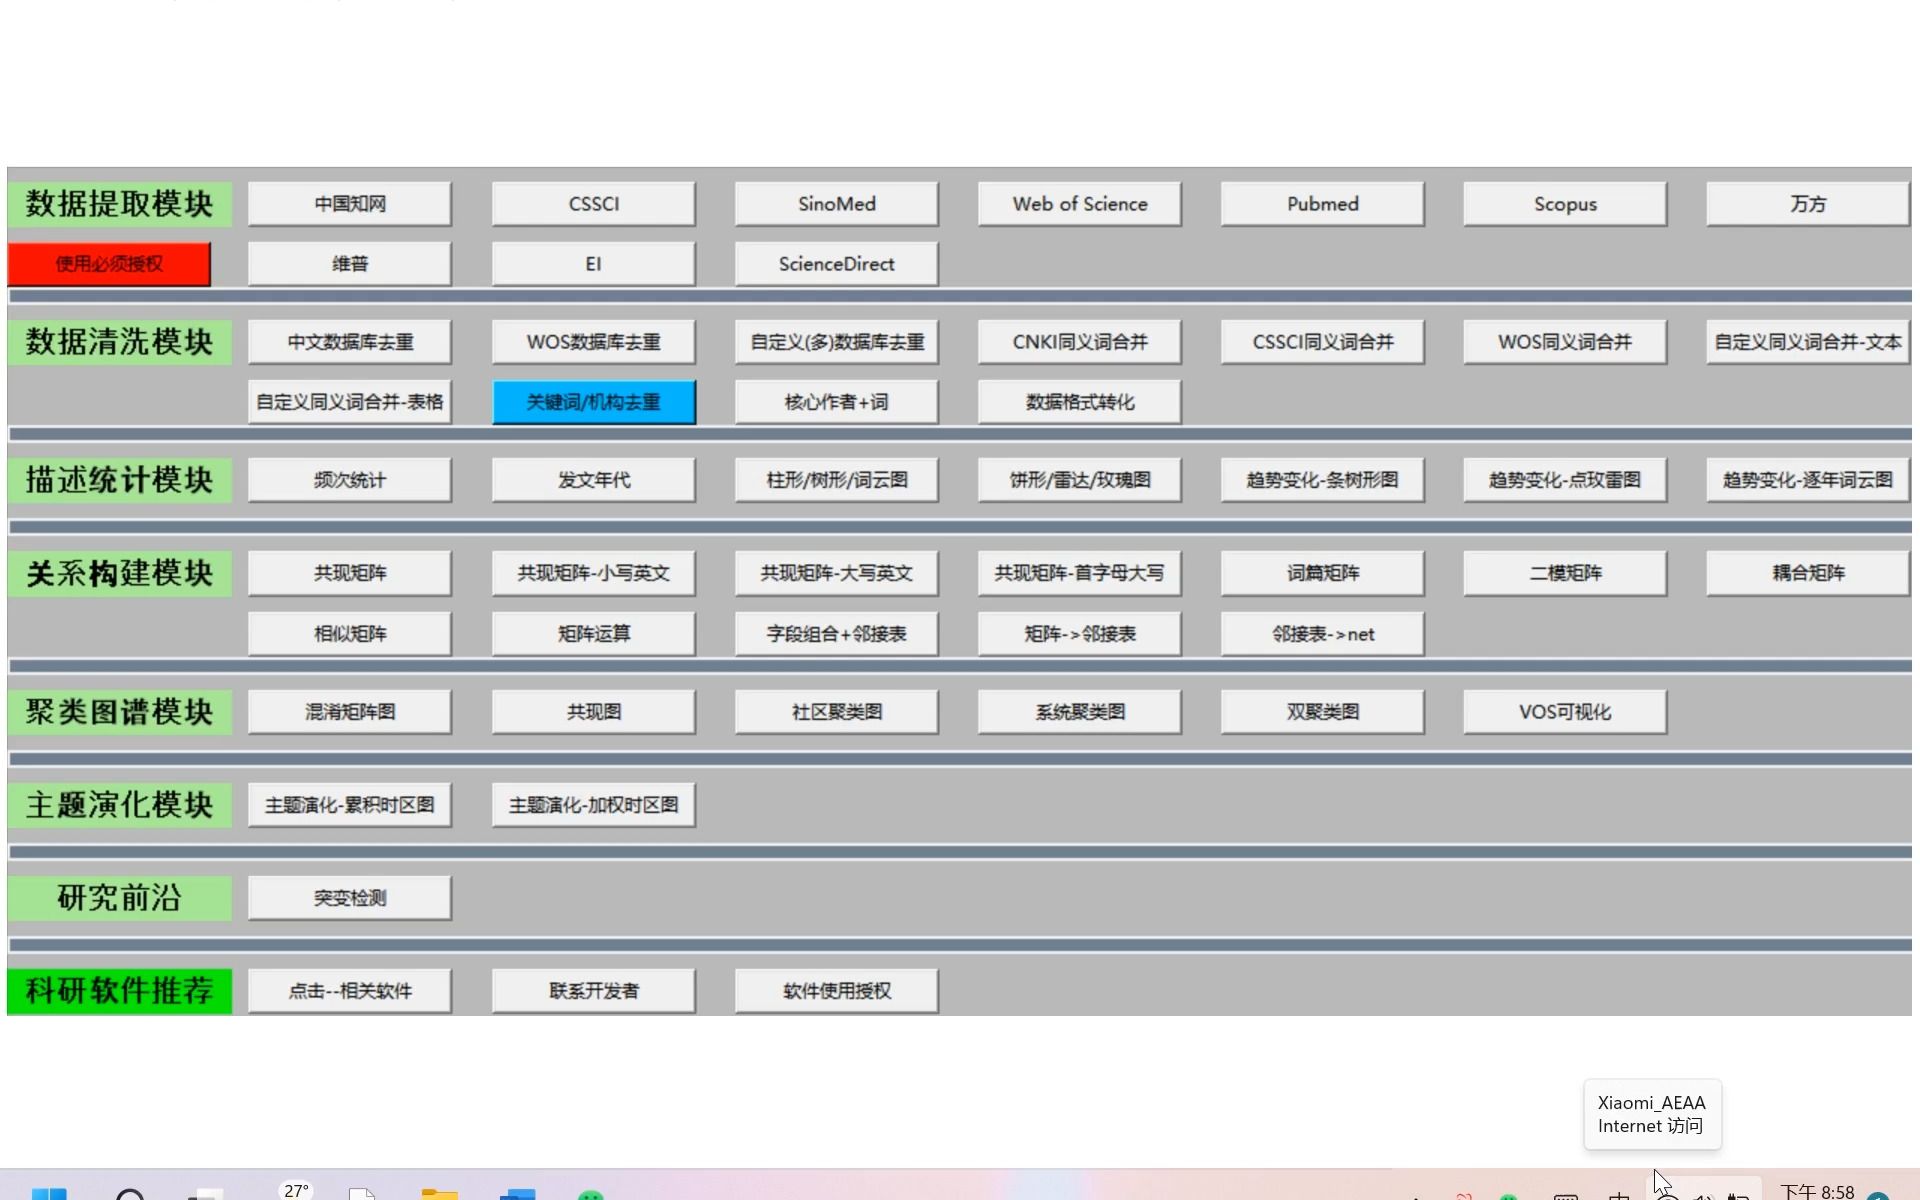The width and height of the screenshot is (1920, 1200).
Task: Open 趋势变化-逐年词云图 button
Action: (1808, 480)
